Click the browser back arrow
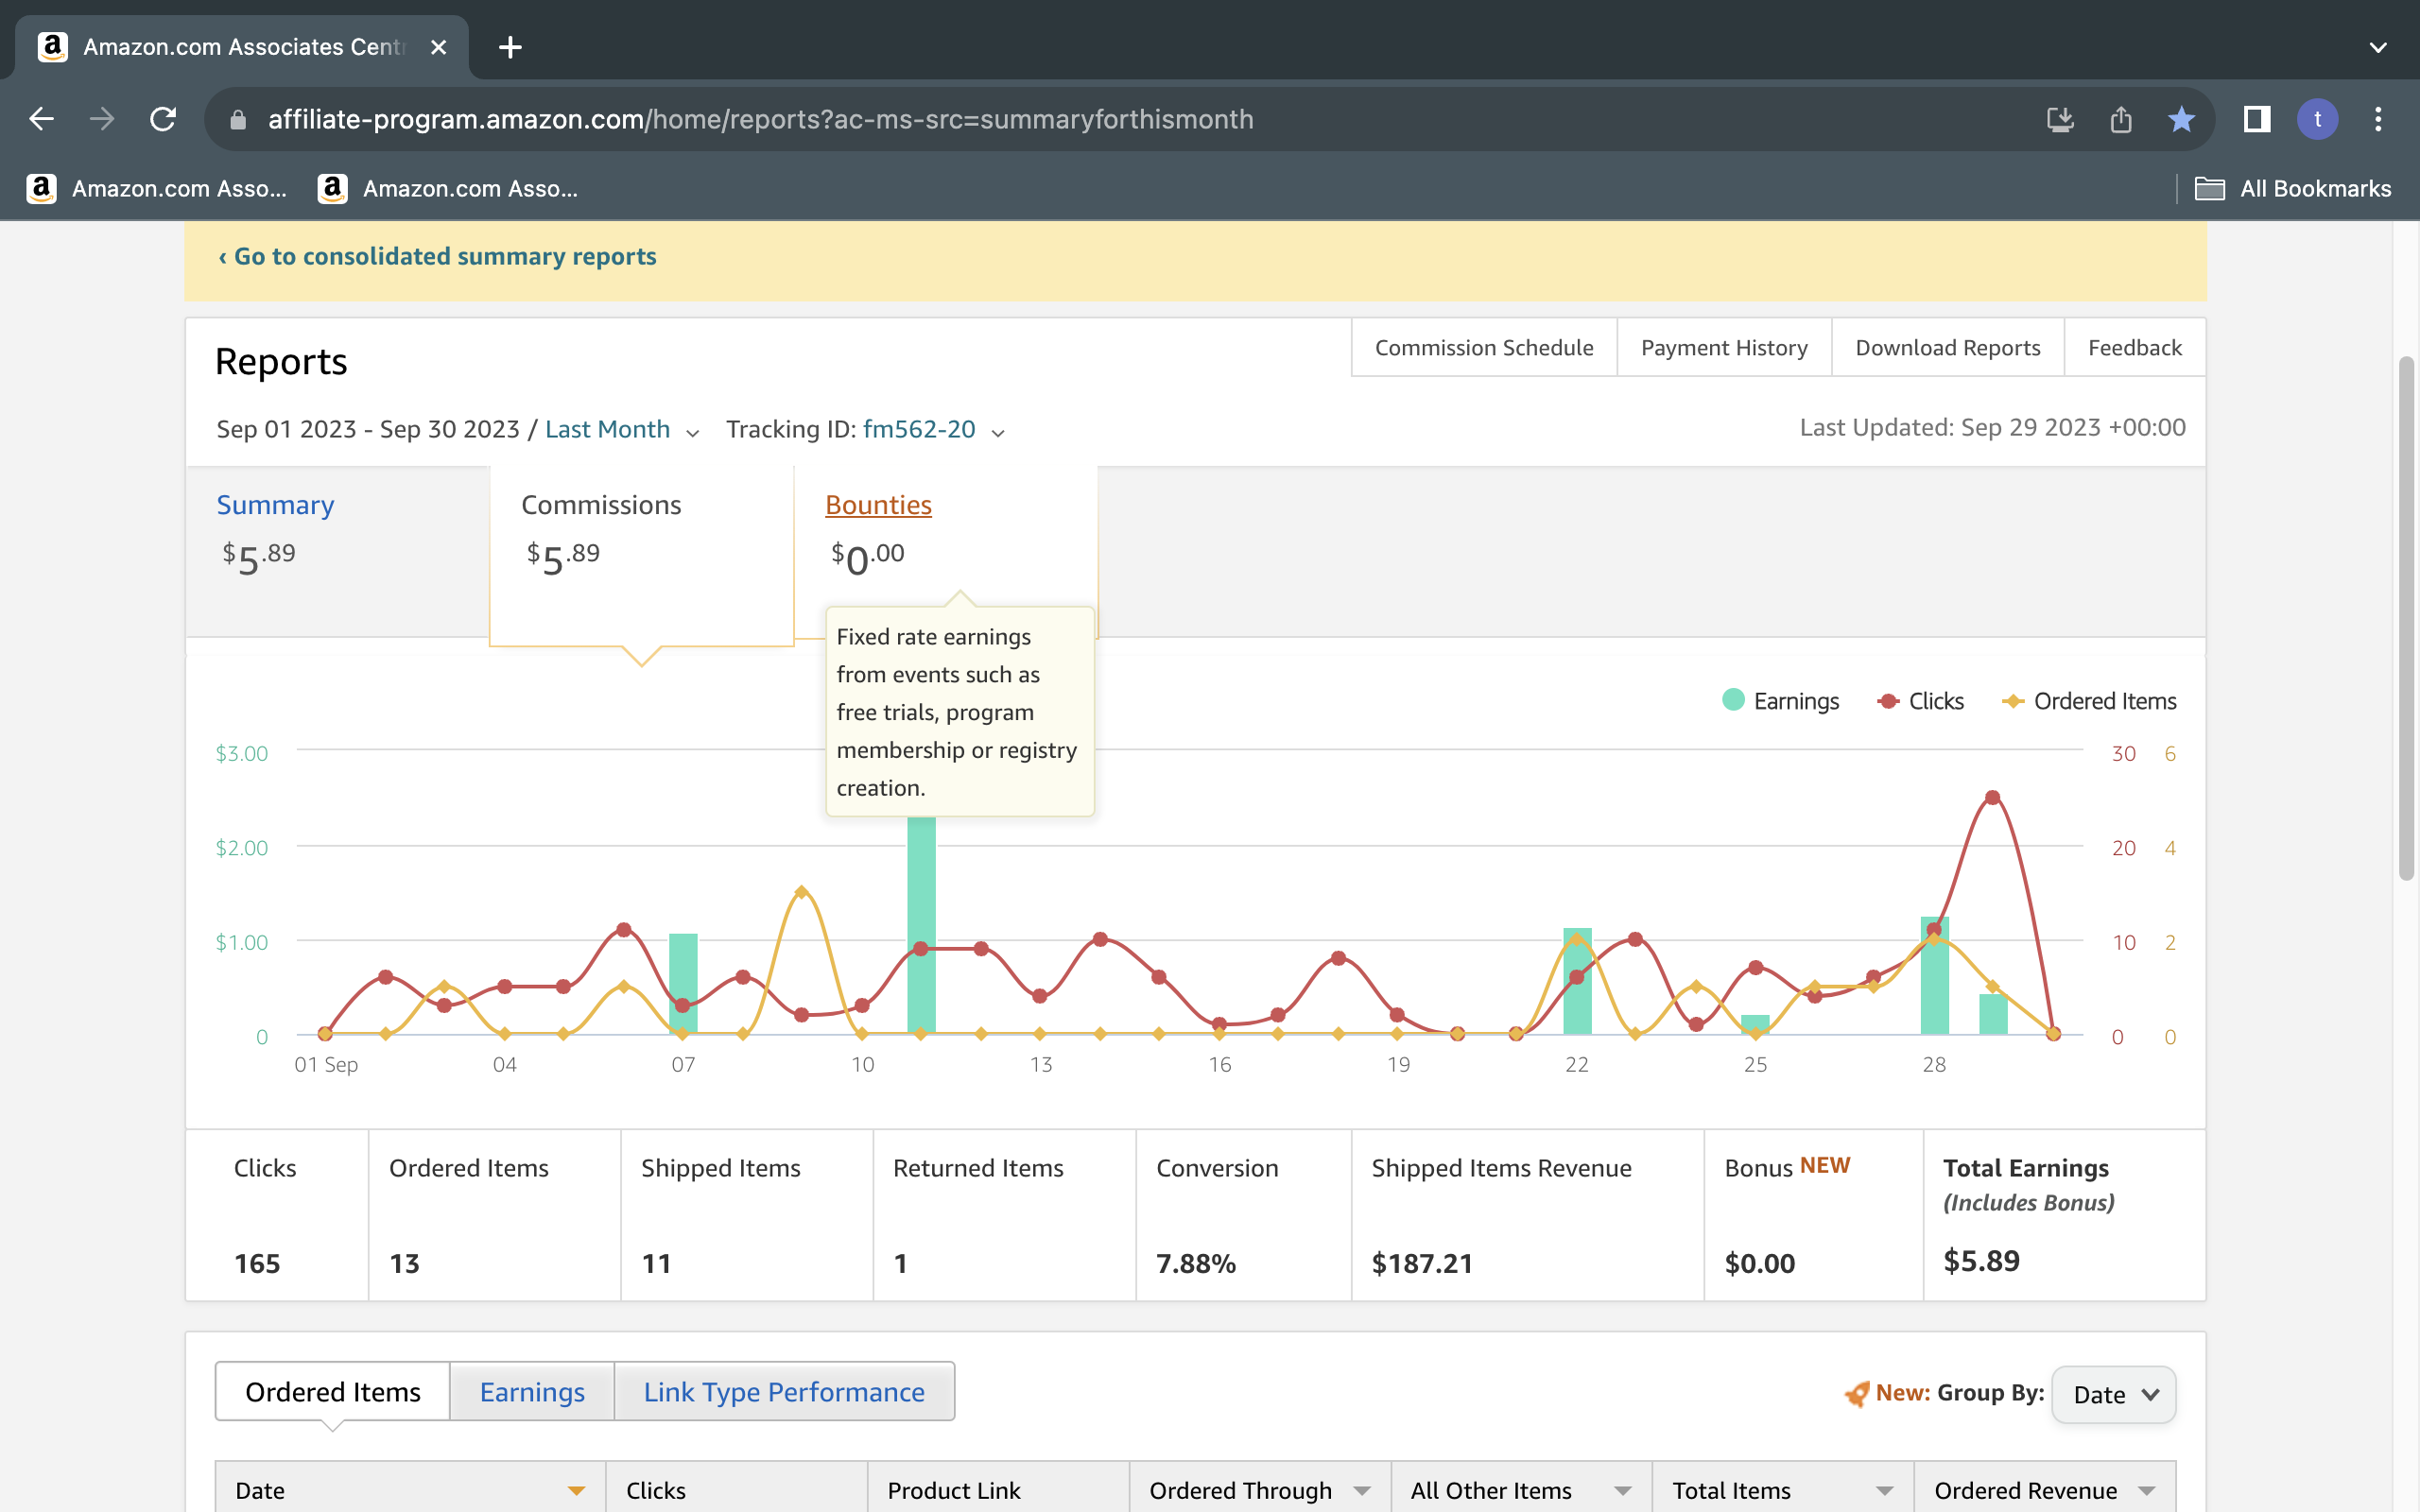The width and height of the screenshot is (2420, 1512). coord(41,119)
